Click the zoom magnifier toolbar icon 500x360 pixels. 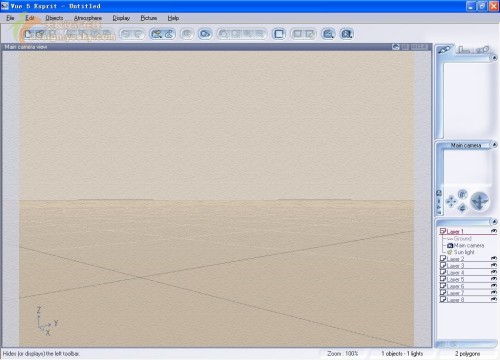328,34
